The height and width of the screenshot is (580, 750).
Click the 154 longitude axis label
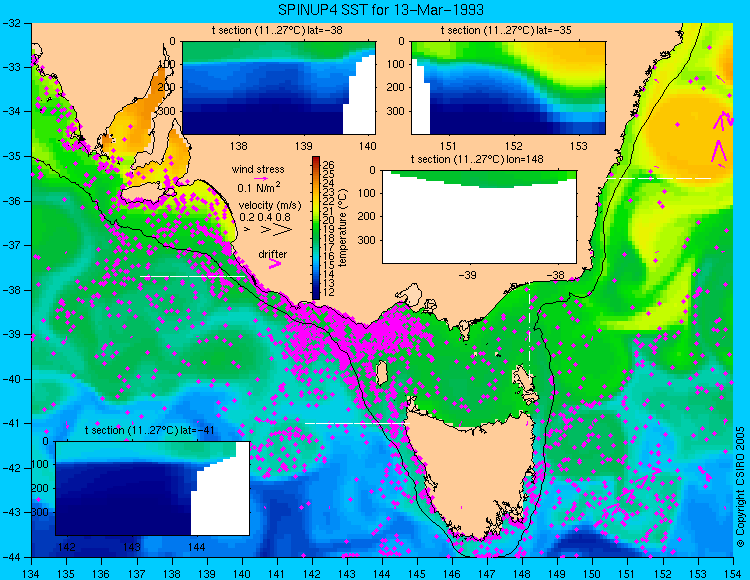pyautogui.click(x=733, y=574)
